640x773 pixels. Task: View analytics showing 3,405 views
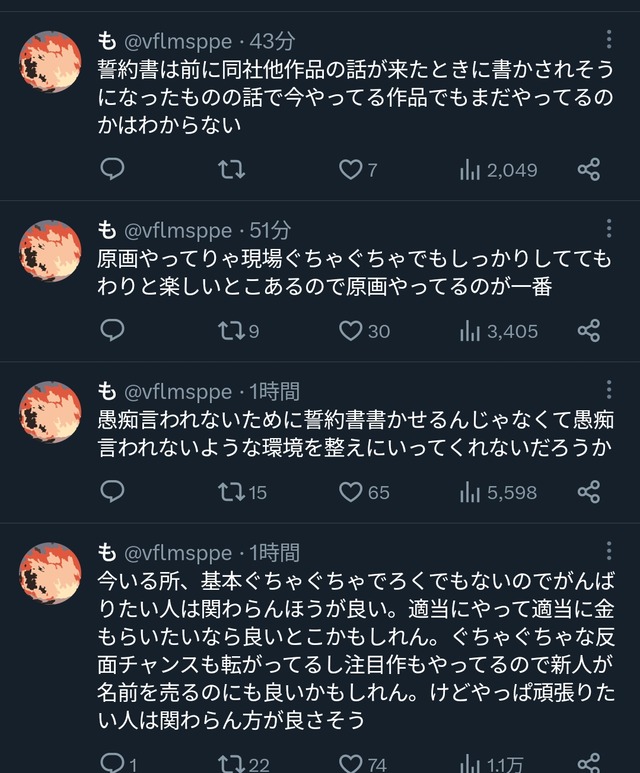498,331
